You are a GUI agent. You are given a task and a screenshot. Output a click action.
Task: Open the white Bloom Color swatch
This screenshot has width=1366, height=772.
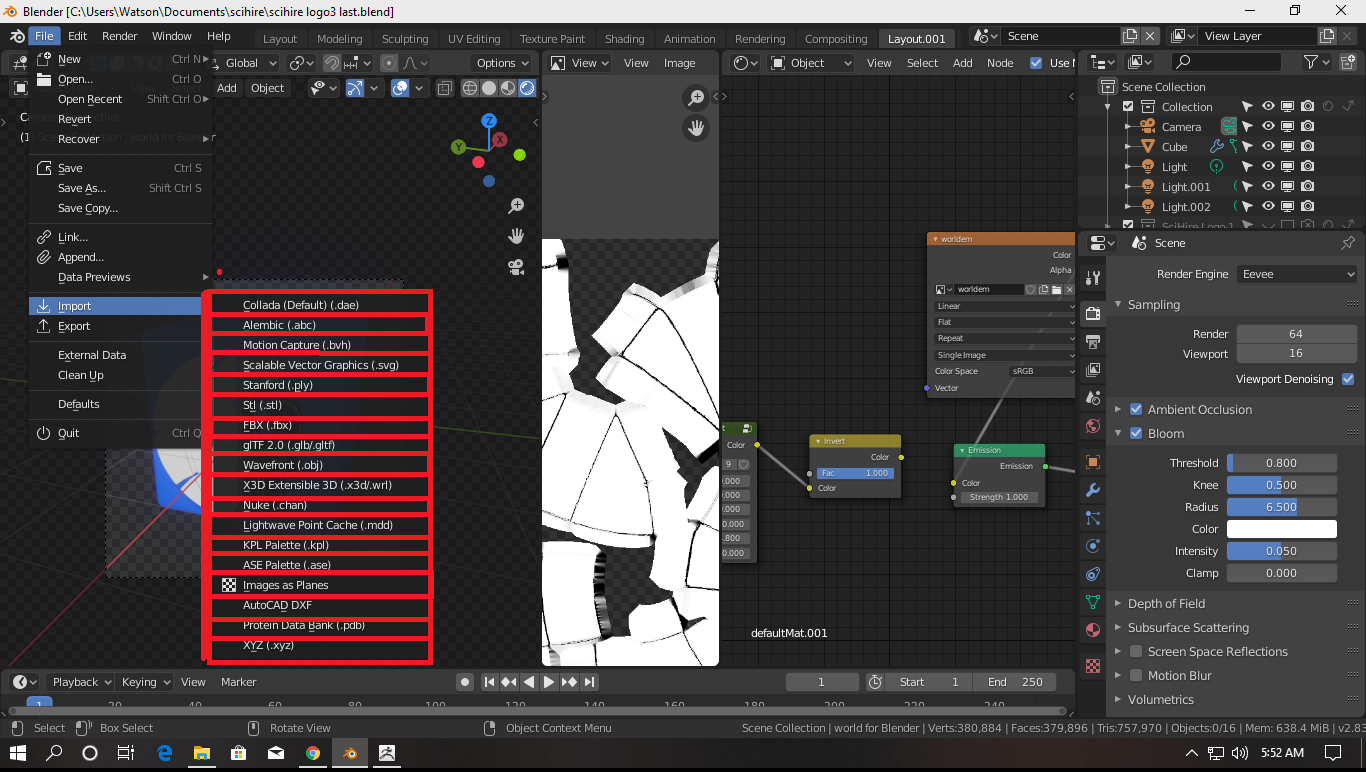pos(1282,529)
